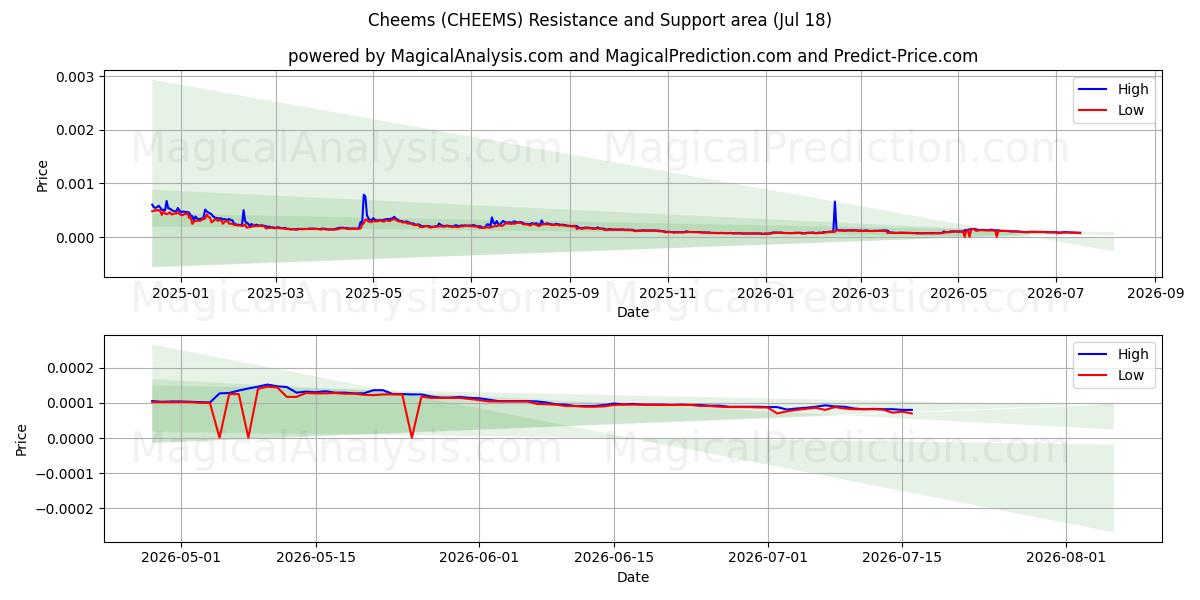Click the bottom chart's 'Date' axis label
The width and height of the screenshot is (1200, 600).
coord(633,577)
